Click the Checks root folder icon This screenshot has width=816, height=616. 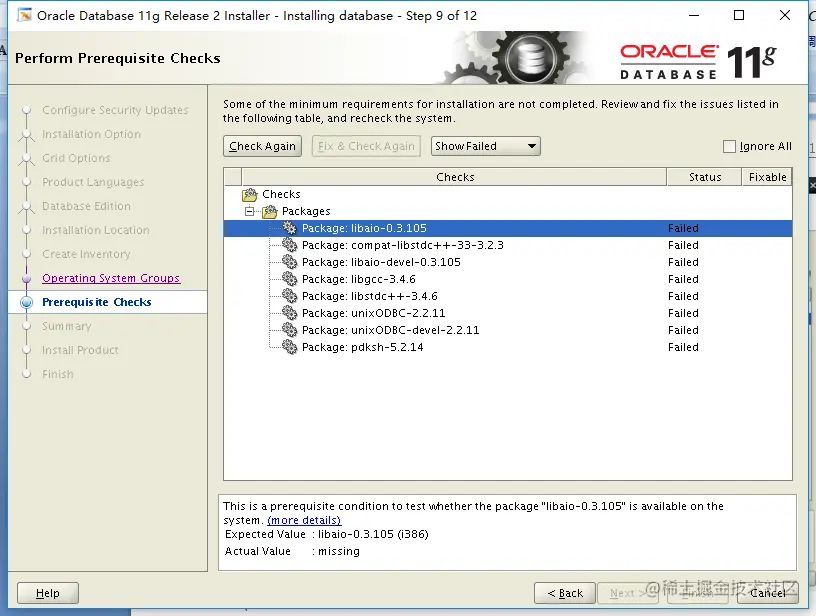[250, 195]
